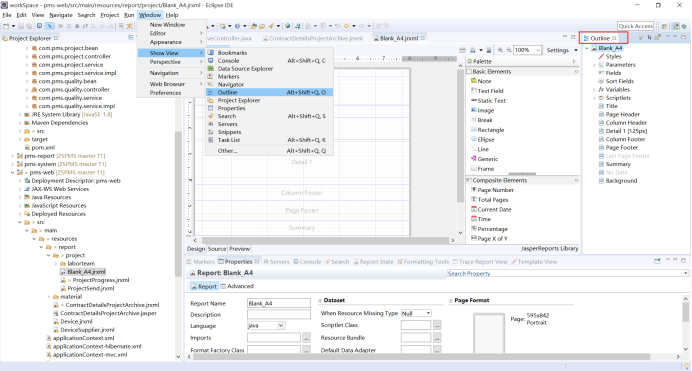Open Bookmarks view from Show View menu
The image size is (692, 371).
[x=269, y=52]
